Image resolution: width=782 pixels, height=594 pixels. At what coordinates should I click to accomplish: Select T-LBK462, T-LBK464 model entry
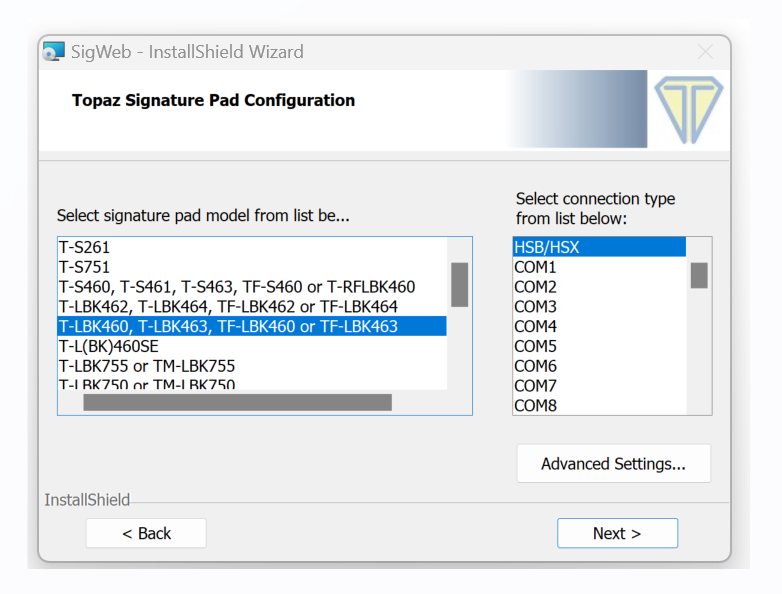[x=228, y=306]
